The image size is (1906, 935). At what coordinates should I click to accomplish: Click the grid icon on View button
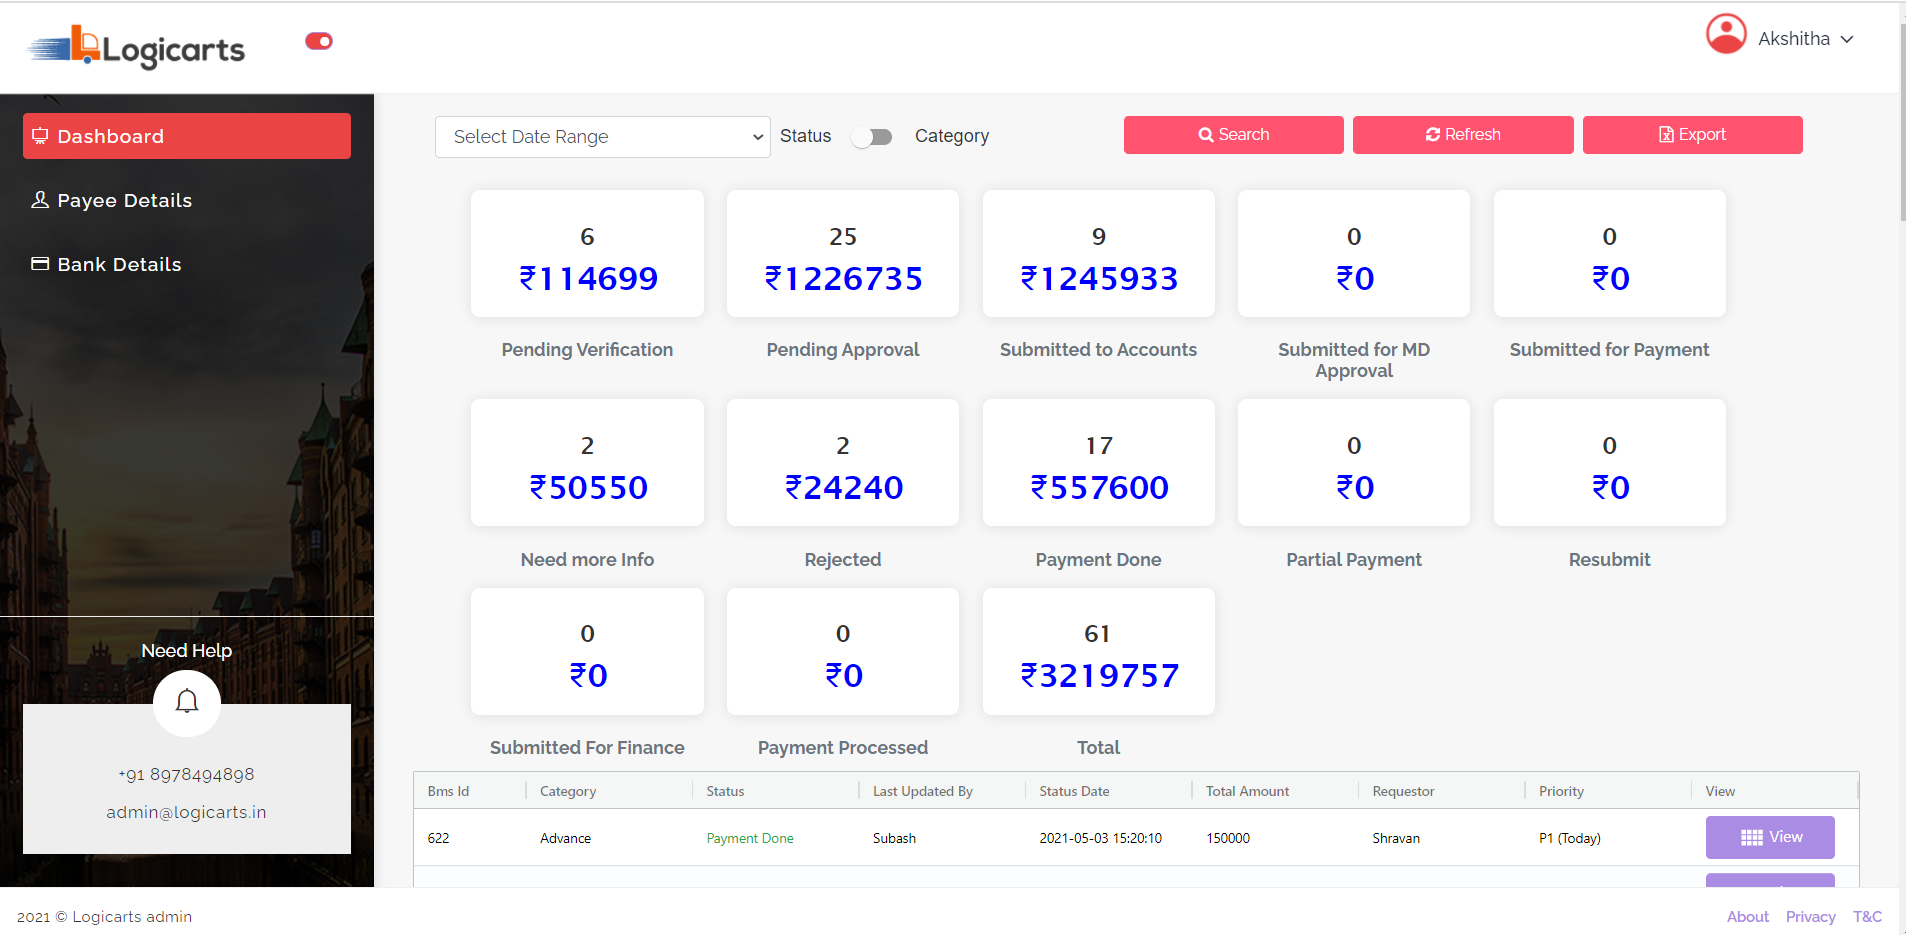(1752, 838)
